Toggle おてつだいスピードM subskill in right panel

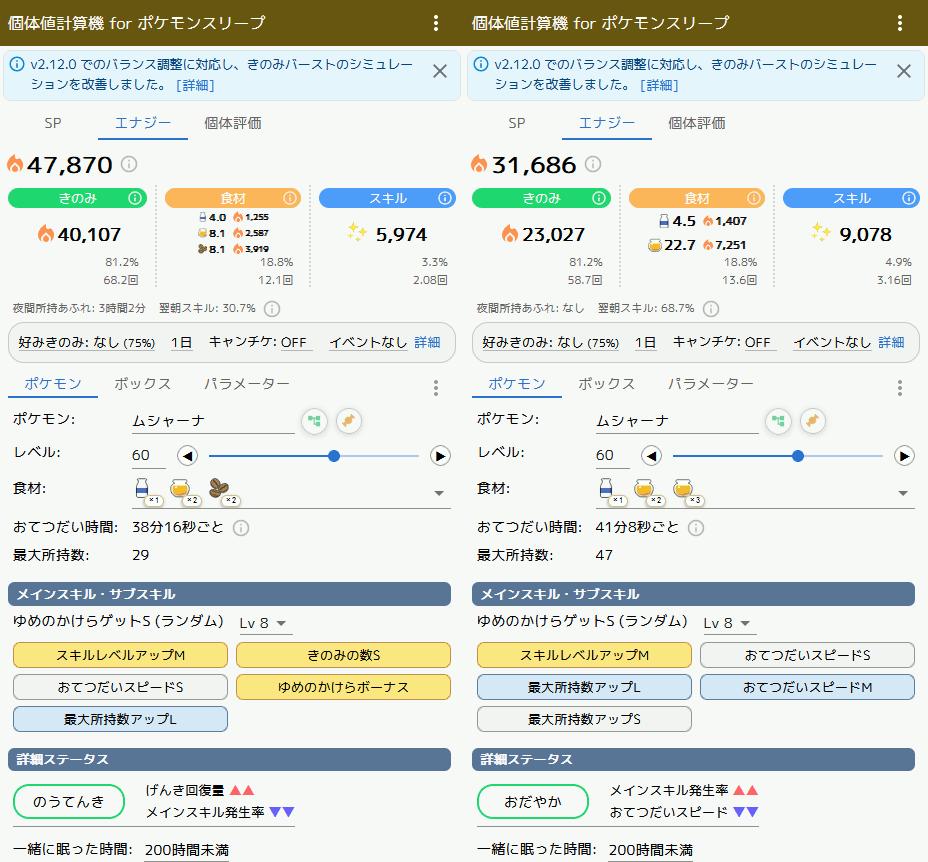pyautogui.click(x=807, y=687)
